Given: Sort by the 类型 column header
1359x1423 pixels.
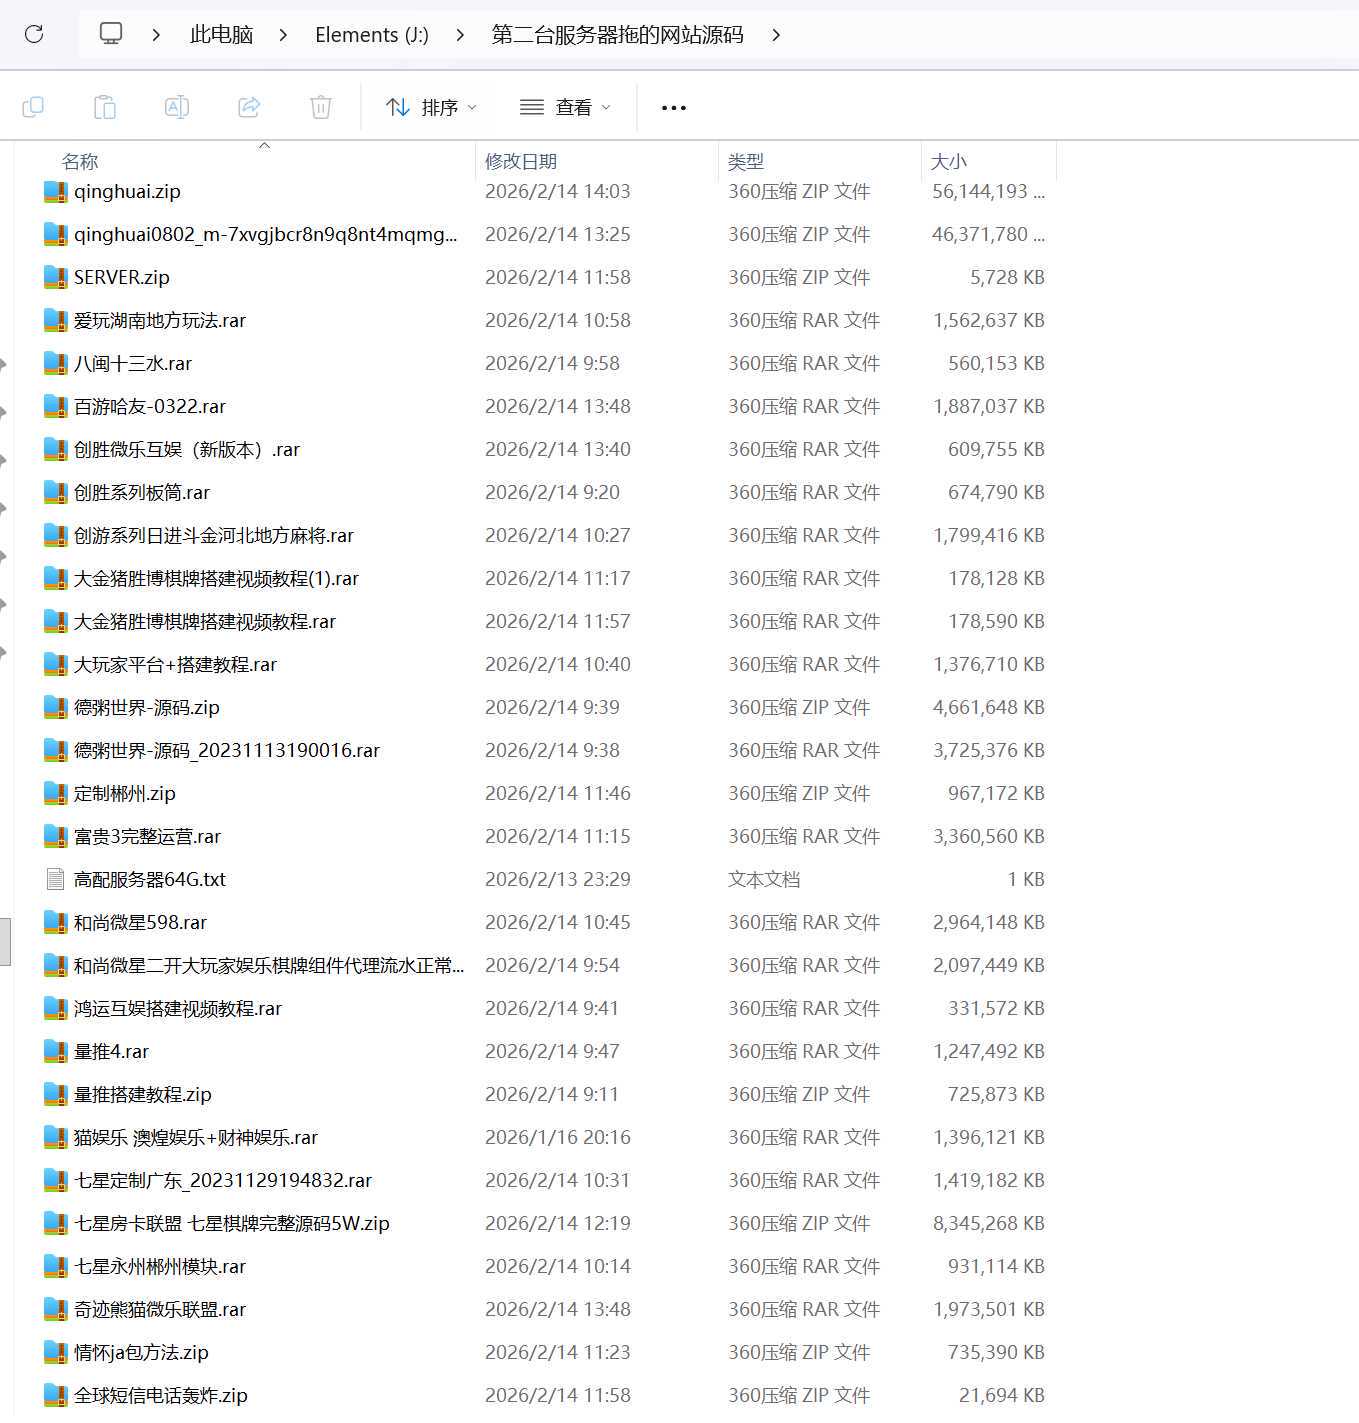Looking at the screenshot, I should (x=746, y=161).
